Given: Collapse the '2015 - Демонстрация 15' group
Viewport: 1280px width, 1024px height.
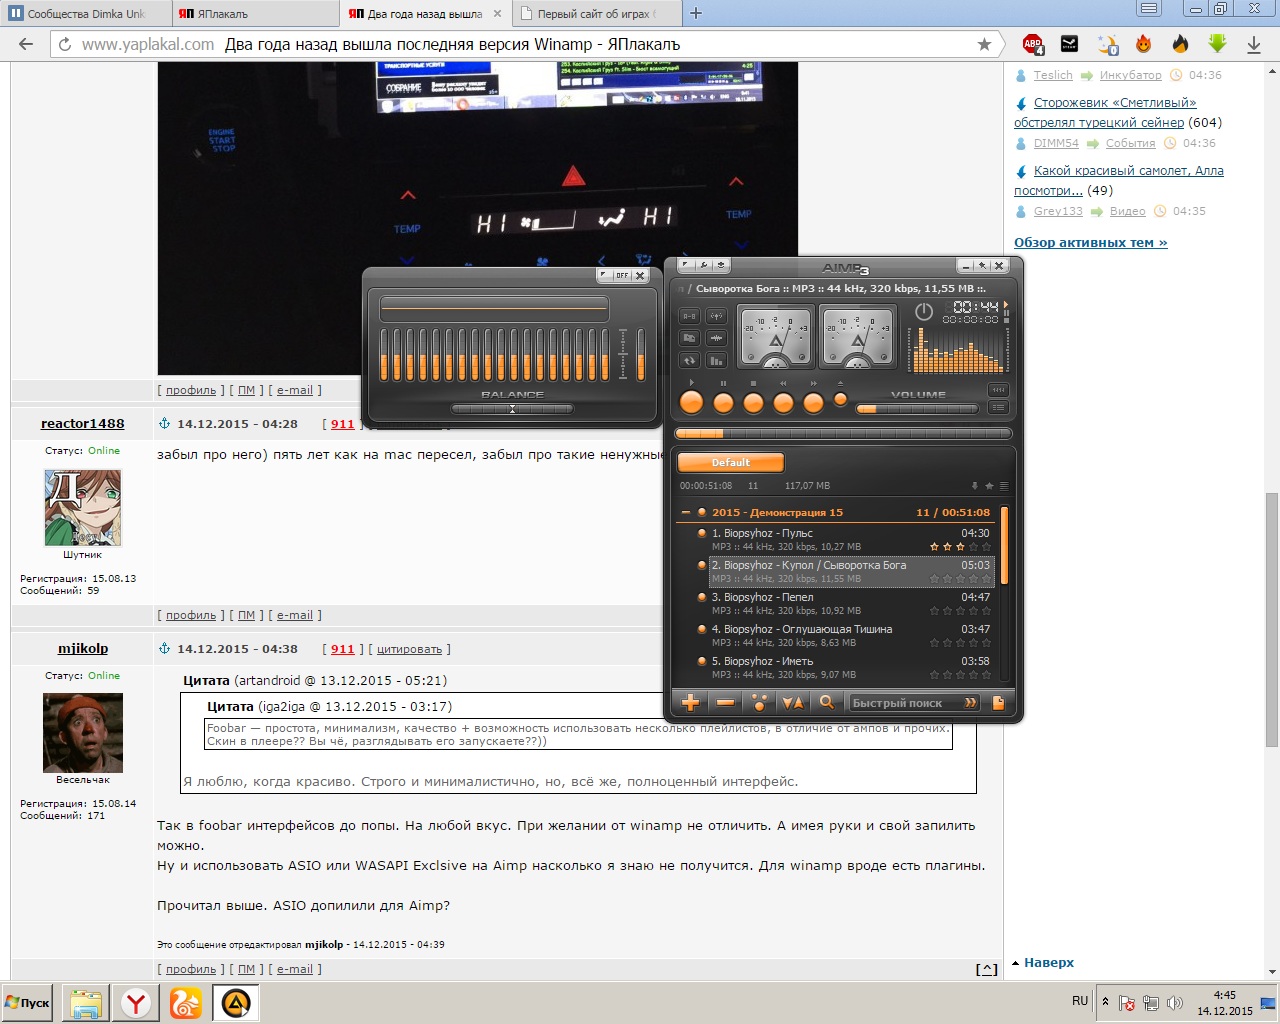Looking at the screenshot, I should point(686,512).
